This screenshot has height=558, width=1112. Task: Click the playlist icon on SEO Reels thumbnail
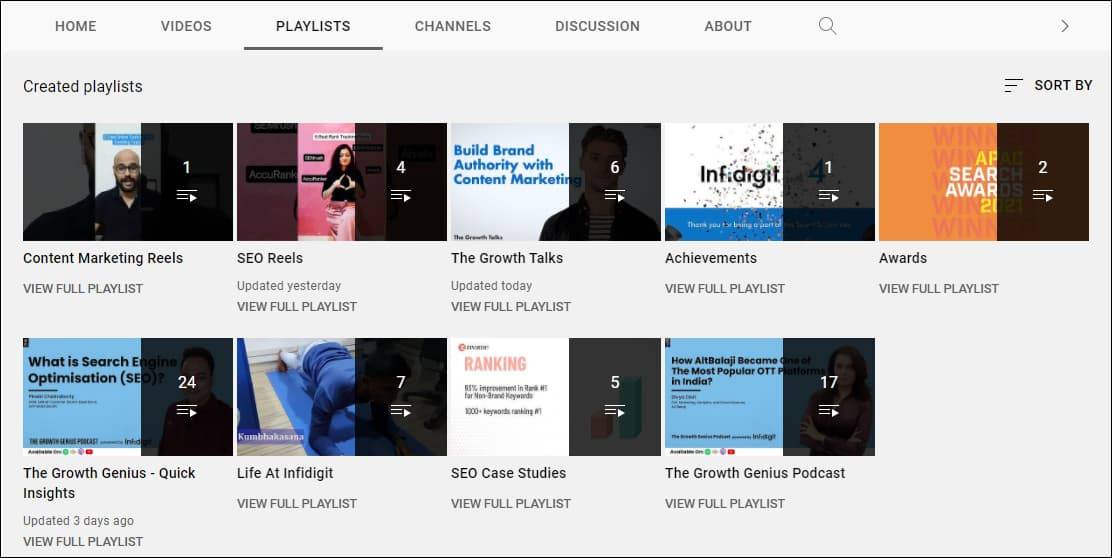401,196
